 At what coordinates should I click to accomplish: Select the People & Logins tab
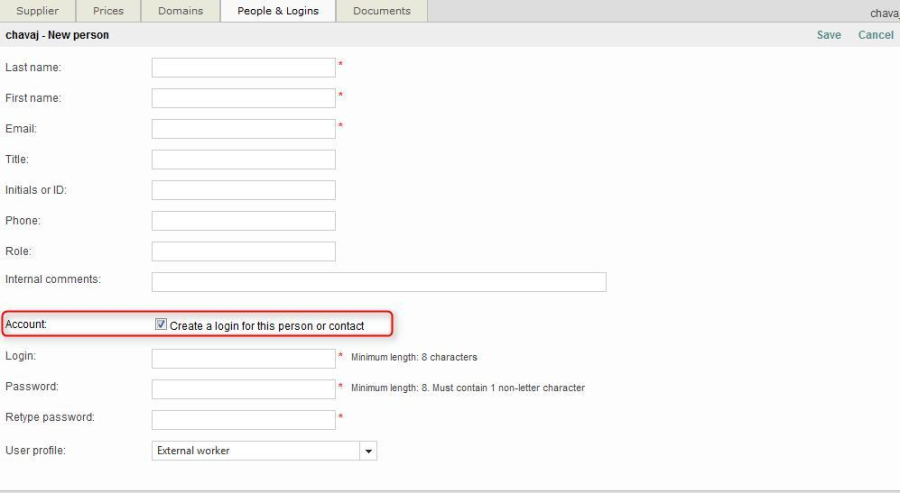click(x=278, y=11)
